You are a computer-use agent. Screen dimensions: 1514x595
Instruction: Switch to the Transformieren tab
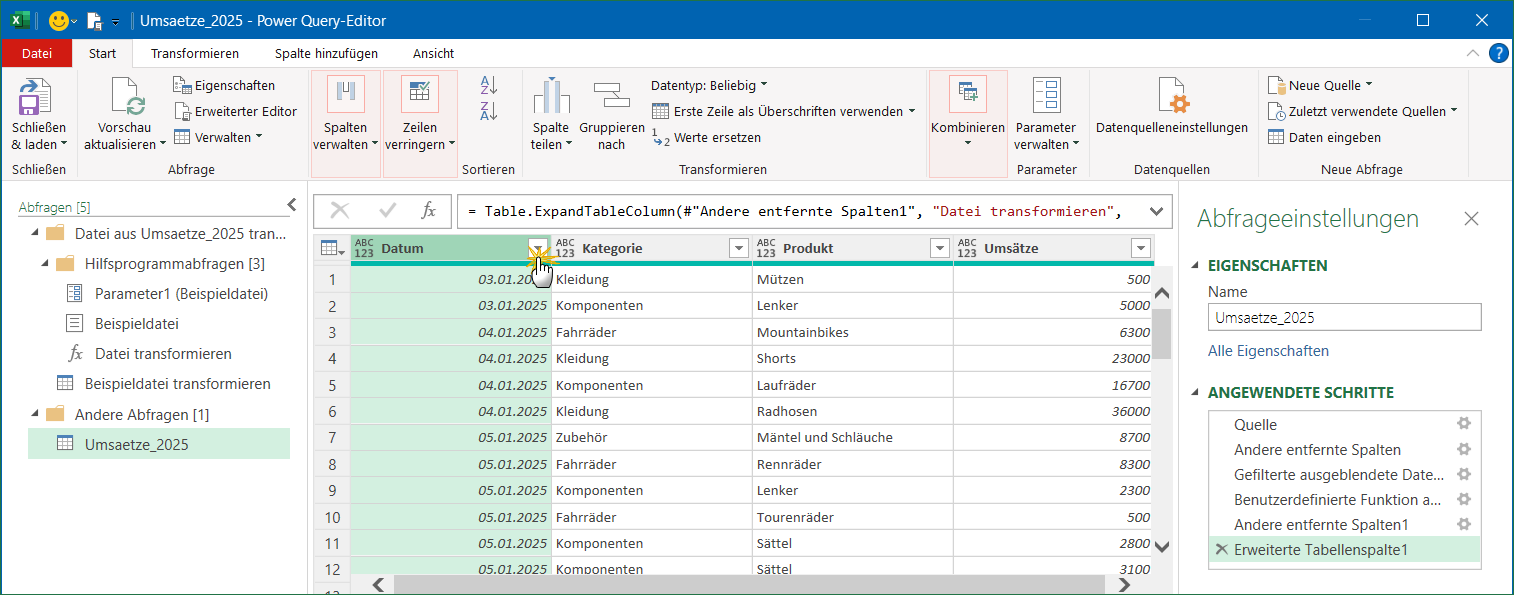click(x=195, y=53)
